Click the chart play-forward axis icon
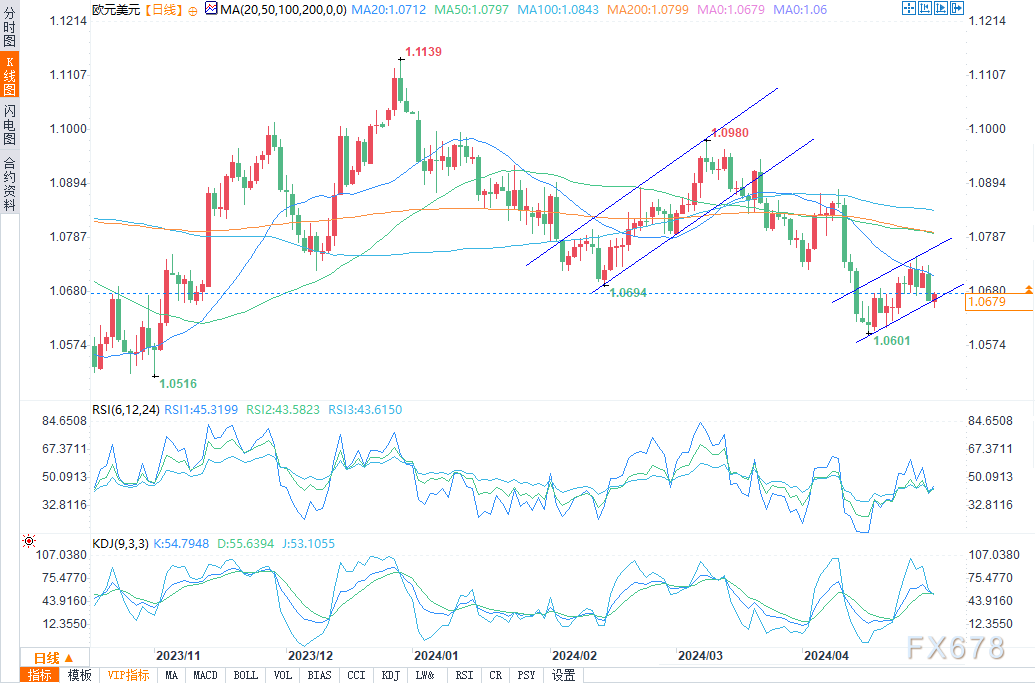This screenshot has width=1035, height=683. [x=941, y=8]
